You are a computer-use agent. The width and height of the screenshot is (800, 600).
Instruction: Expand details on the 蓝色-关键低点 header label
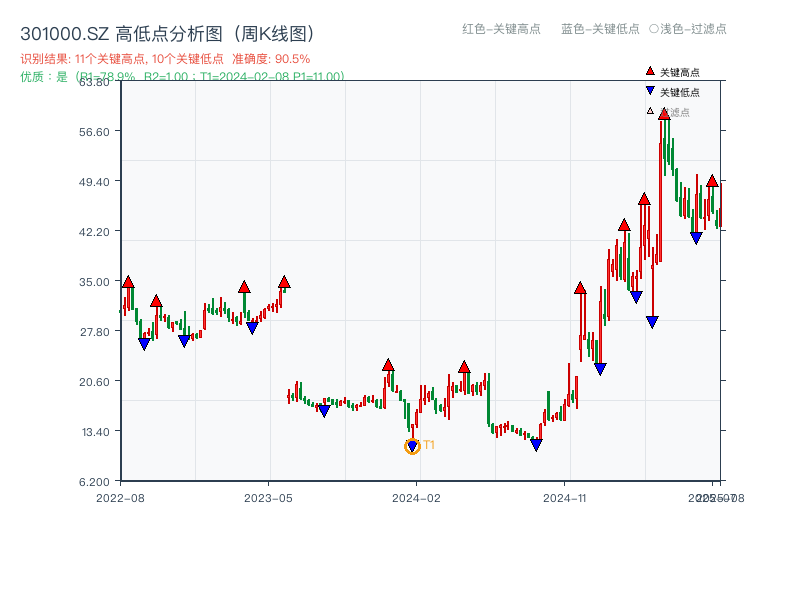point(601,28)
